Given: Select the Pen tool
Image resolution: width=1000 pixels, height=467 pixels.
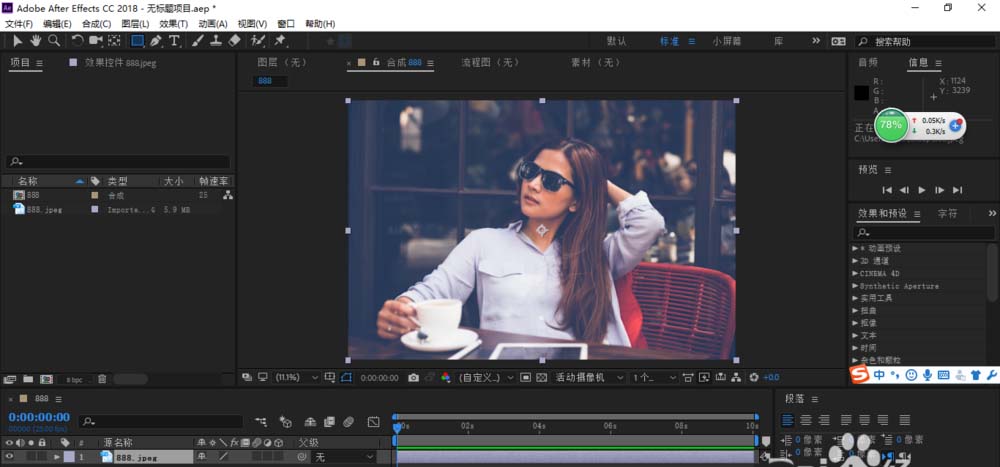Looking at the screenshot, I should click(x=156, y=41).
